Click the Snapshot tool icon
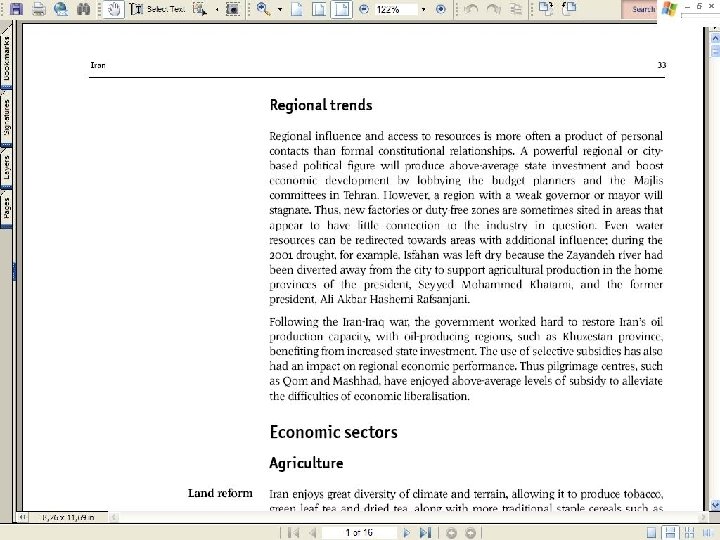Viewport: 720px width, 540px height. (x=233, y=9)
